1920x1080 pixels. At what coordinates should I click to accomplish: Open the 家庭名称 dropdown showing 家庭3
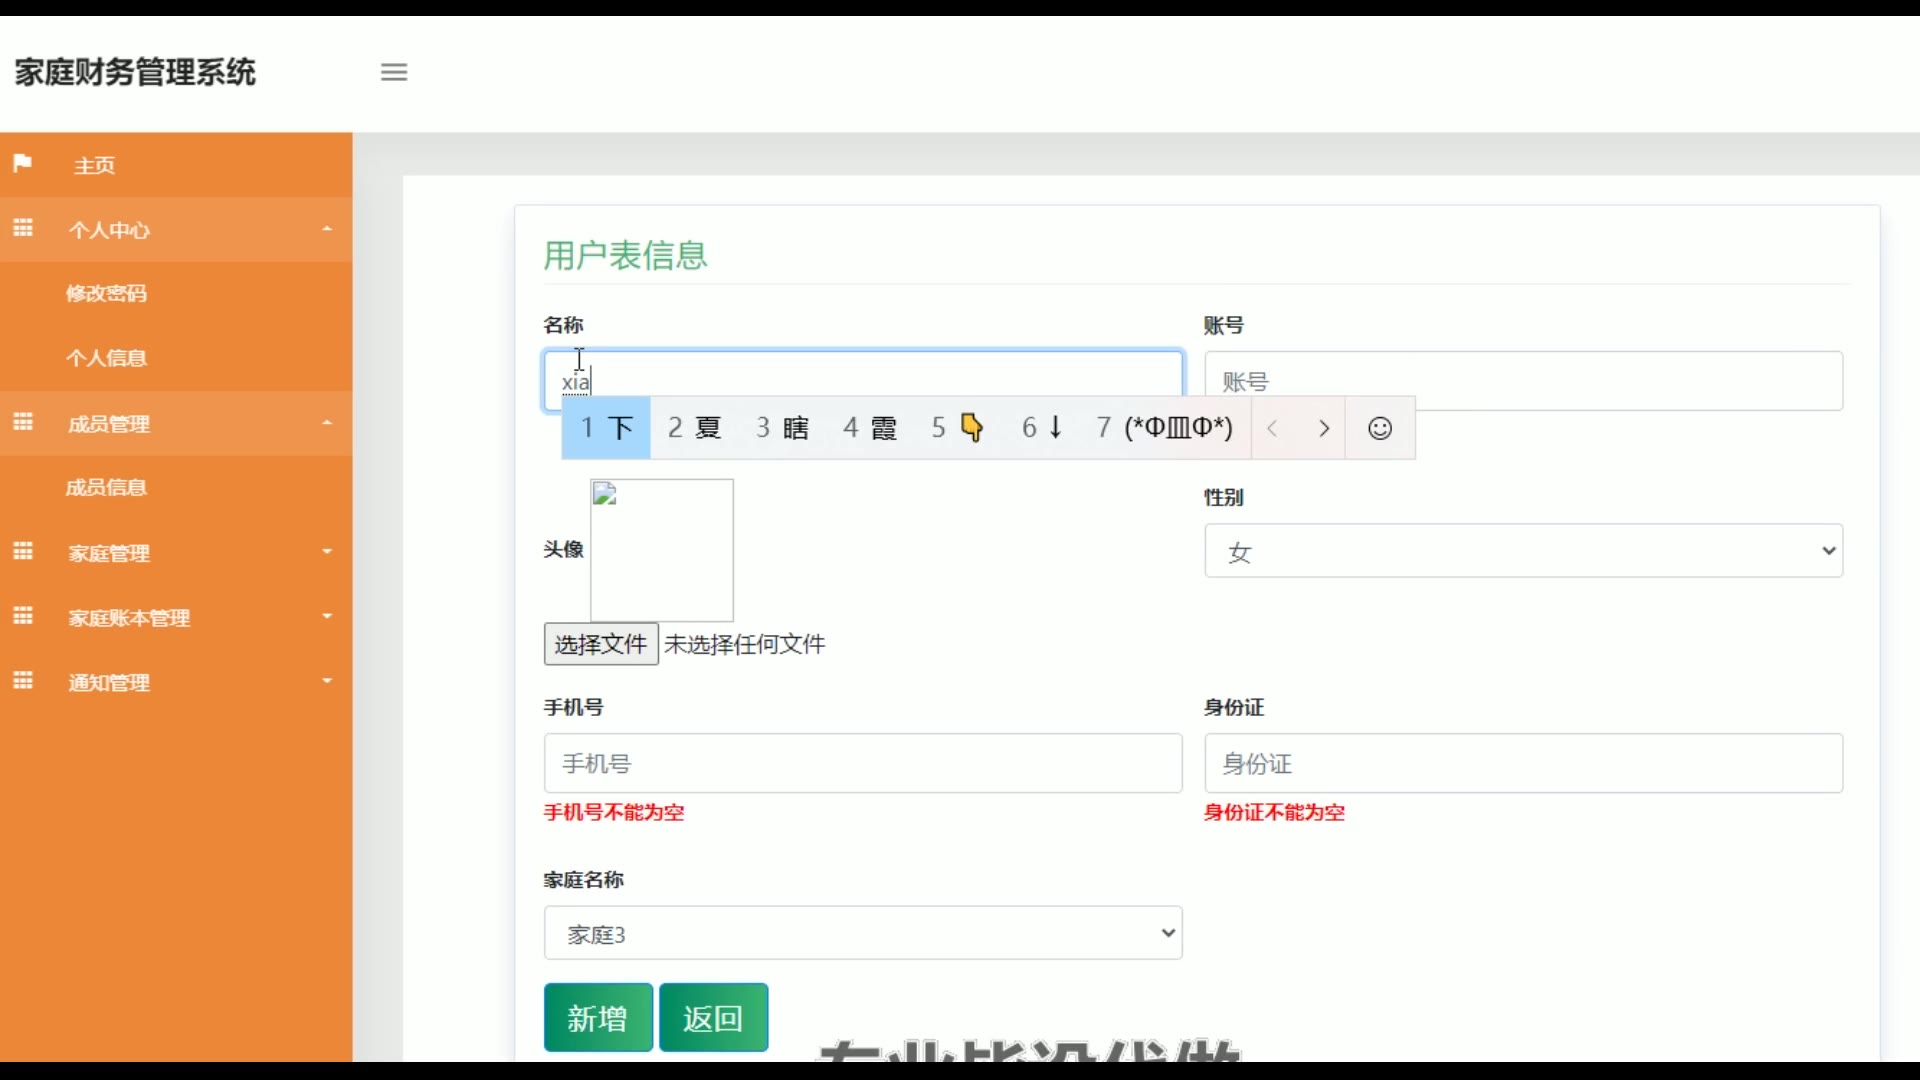pyautogui.click(x=863, y=933)
